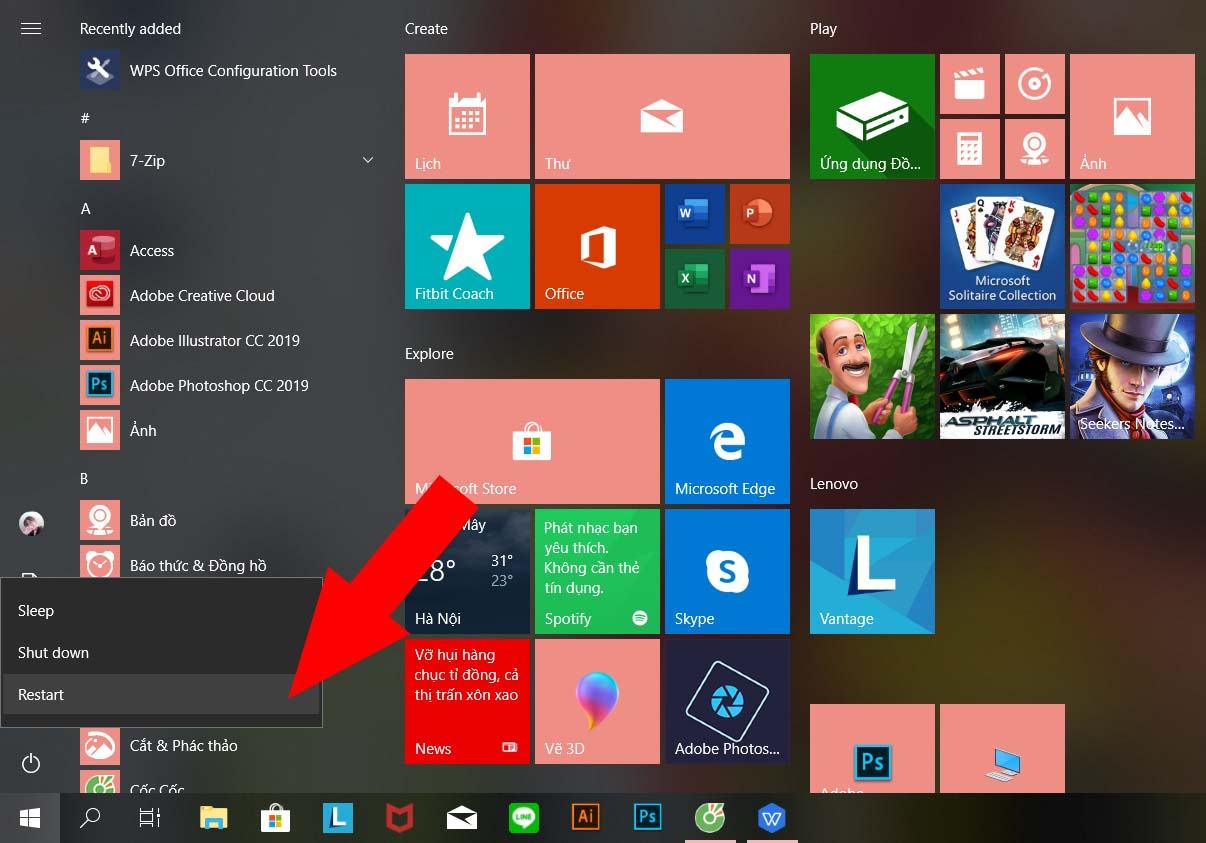Open Cắt & Phác thảo from the app list
1206x843 pixels.
(x=228, y=746)
